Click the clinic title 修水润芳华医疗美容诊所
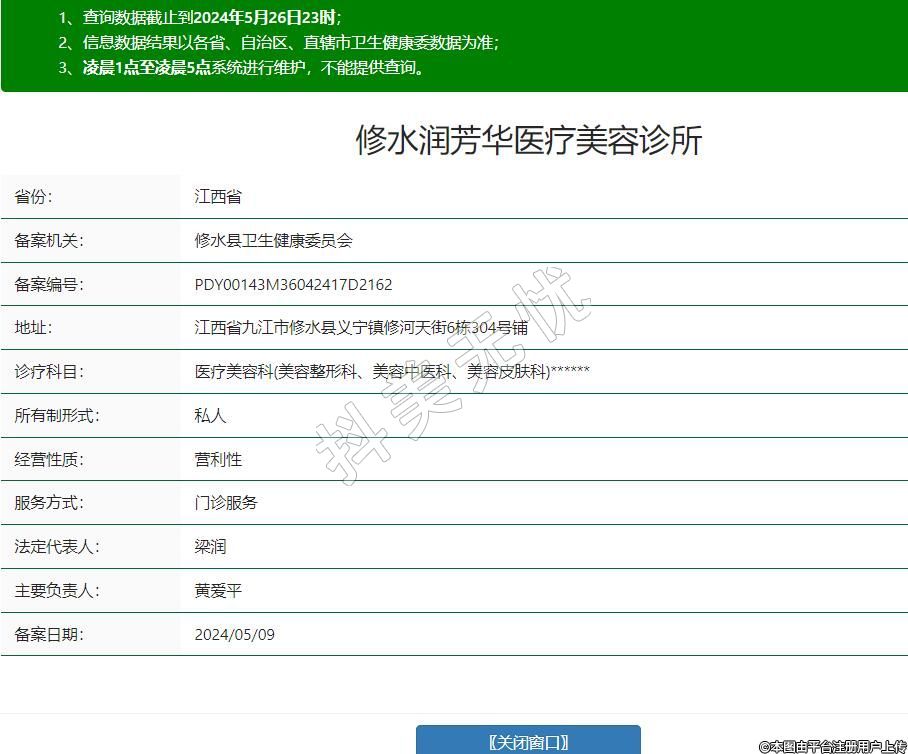This screenshot has width=908, height=754. tap(529, 141)
